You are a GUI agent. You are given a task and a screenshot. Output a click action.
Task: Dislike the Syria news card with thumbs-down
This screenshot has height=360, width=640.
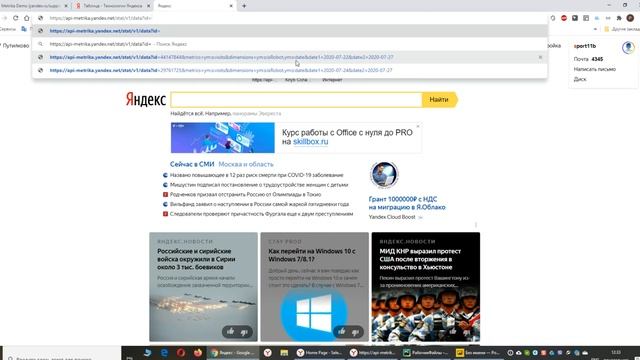click(x=244, y=332)
